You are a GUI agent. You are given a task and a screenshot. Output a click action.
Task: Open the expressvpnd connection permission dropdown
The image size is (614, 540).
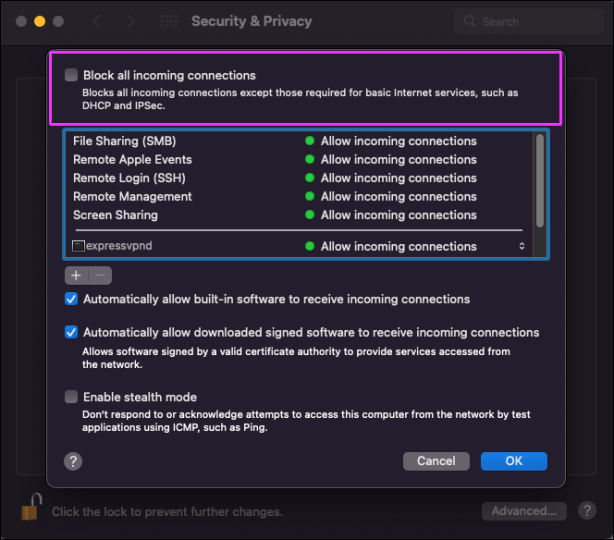coord(521,246)
